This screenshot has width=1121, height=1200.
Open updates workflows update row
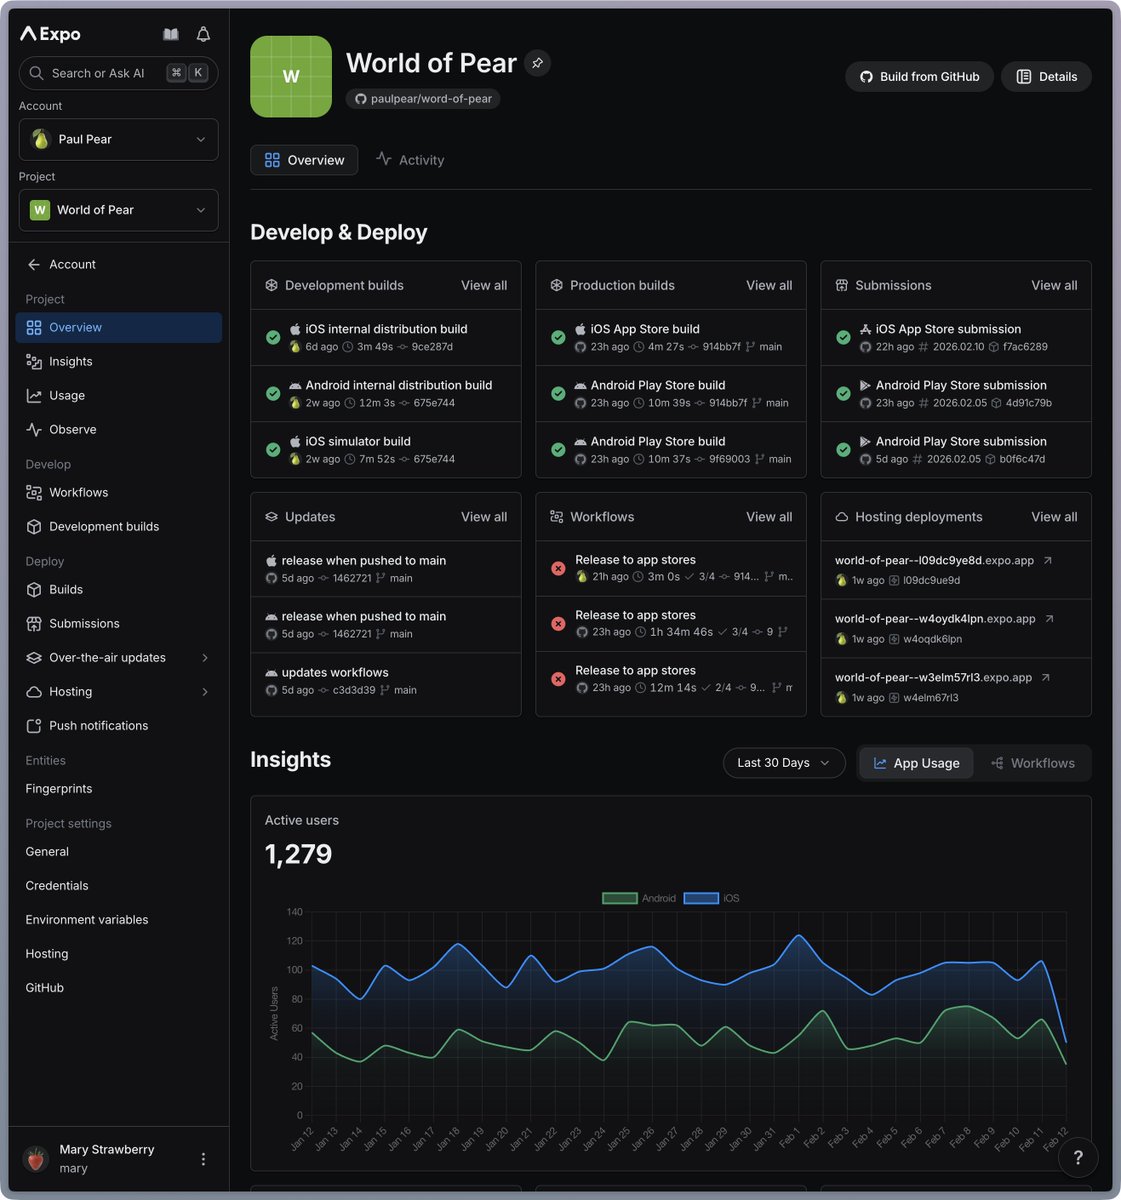pos(386,681)
